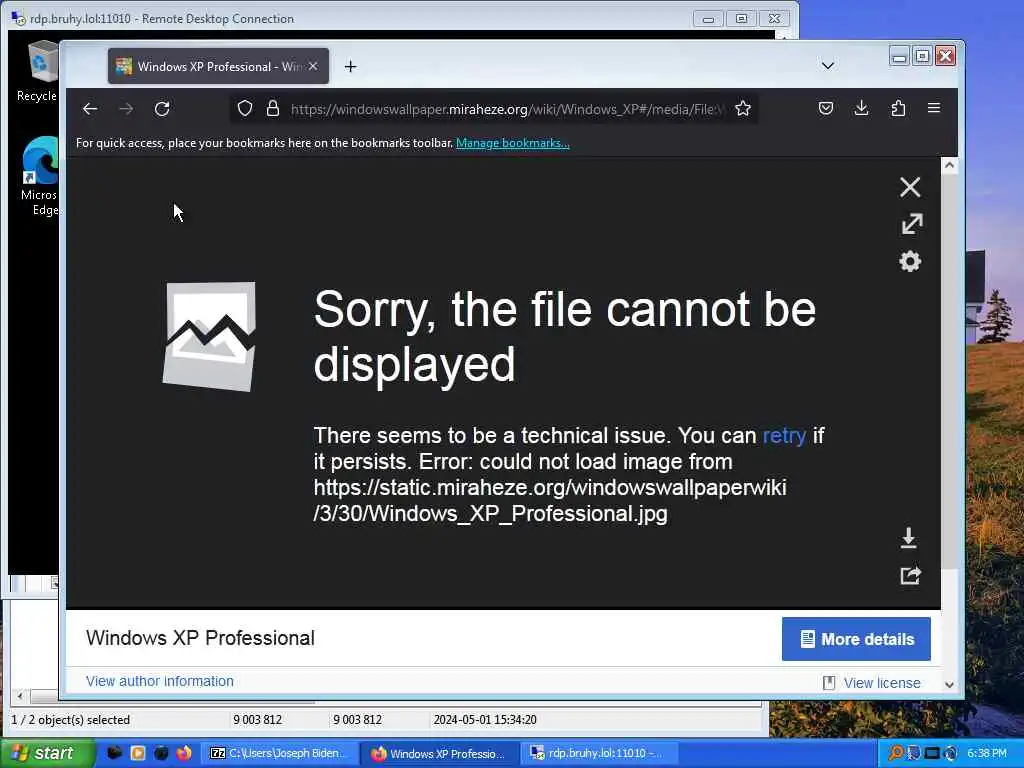The width and height of the screenshot is (1024, 768).
Task: Click the magnifier icon in system tray
Action: pyautogui.click(x=896, y=753)
